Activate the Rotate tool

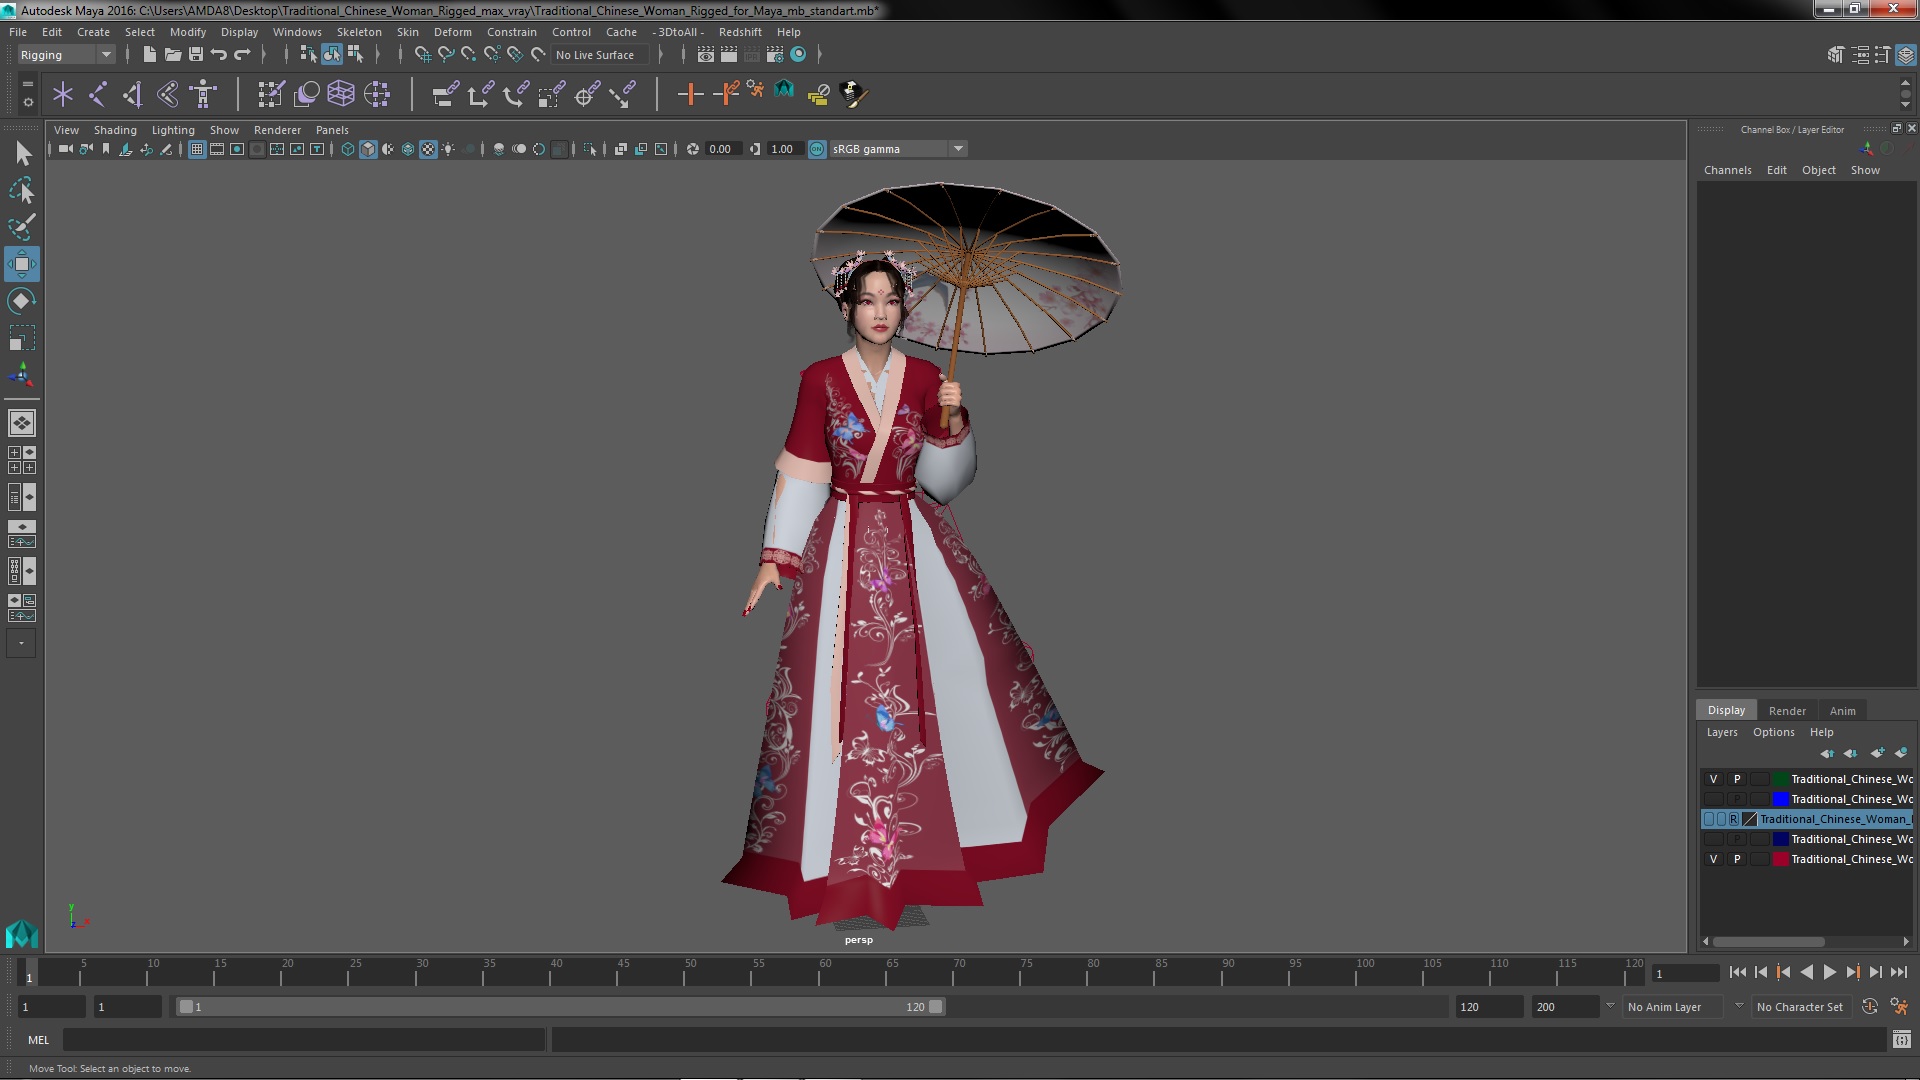coord(22,301)
